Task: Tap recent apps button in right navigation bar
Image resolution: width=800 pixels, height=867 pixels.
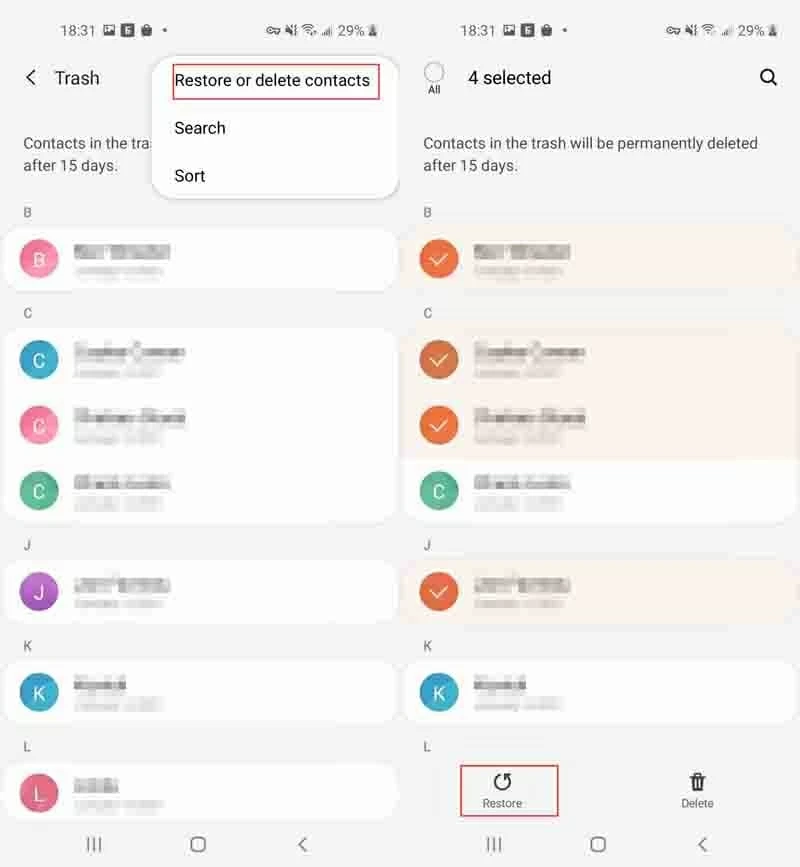Action: (x=494, y=844)
